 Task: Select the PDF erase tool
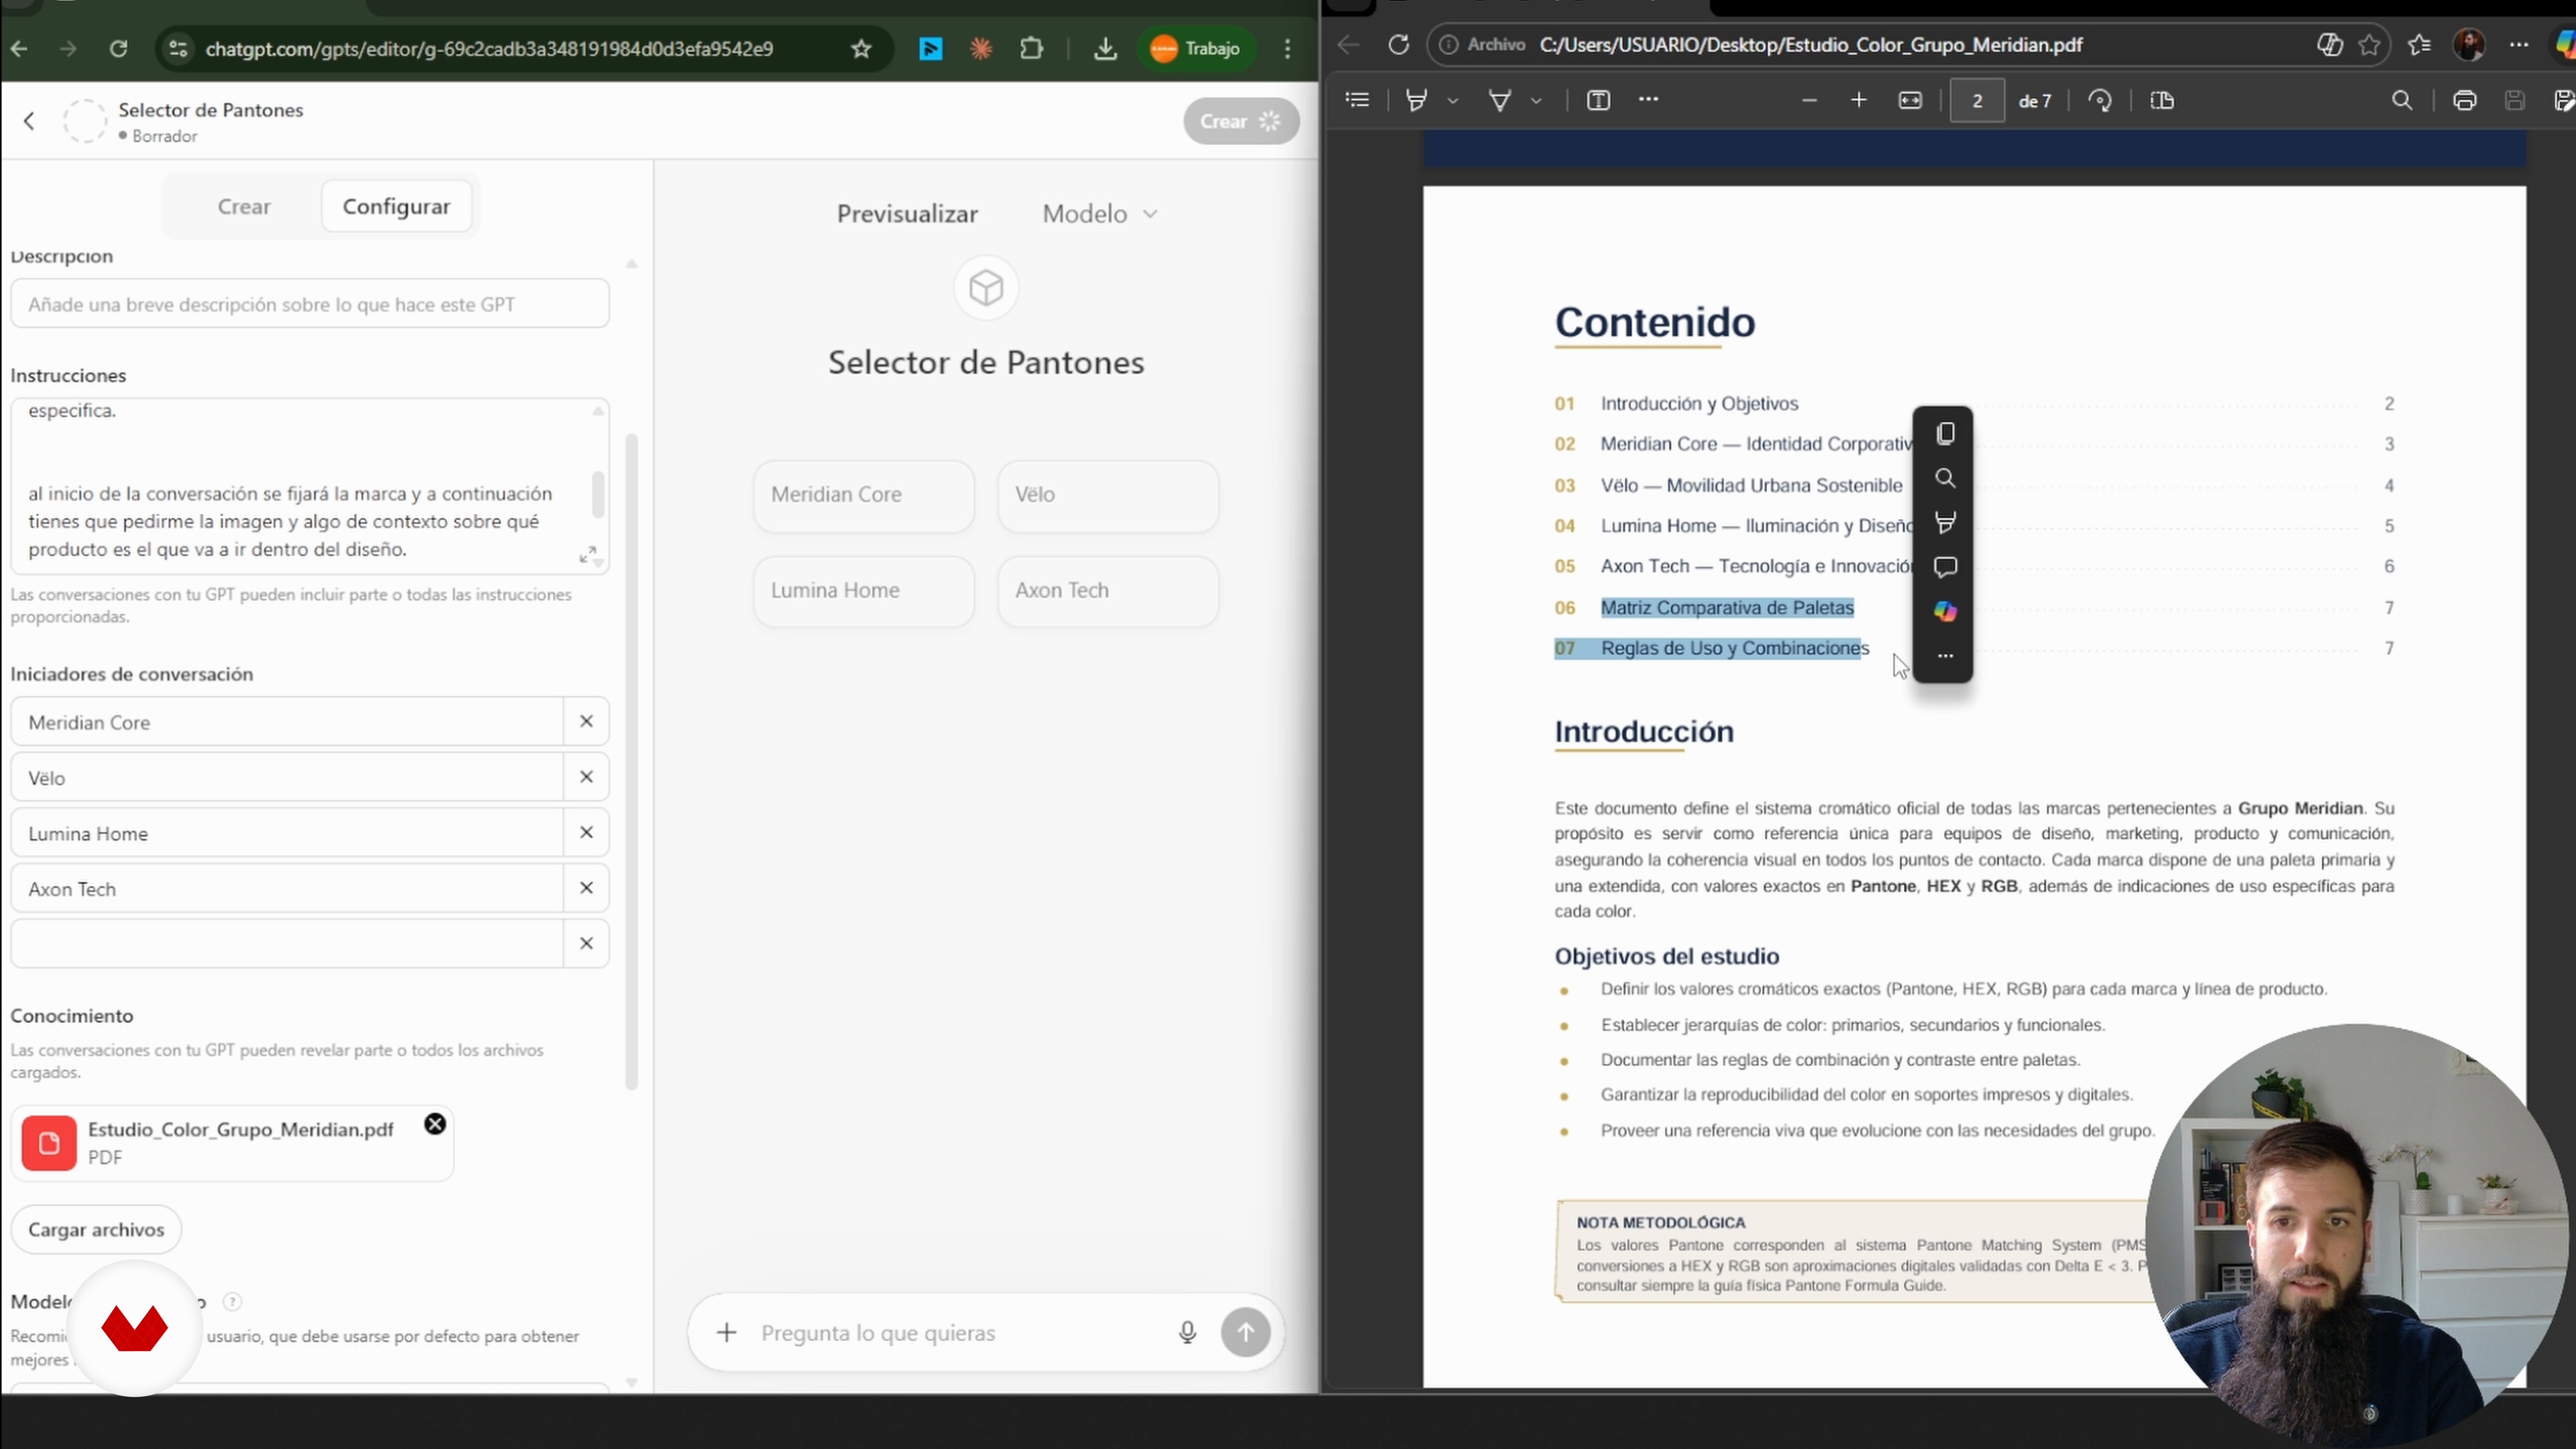[1500, 100]
